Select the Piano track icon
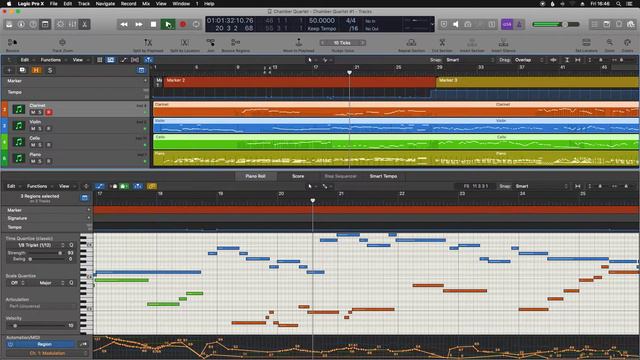 [18, 158]
